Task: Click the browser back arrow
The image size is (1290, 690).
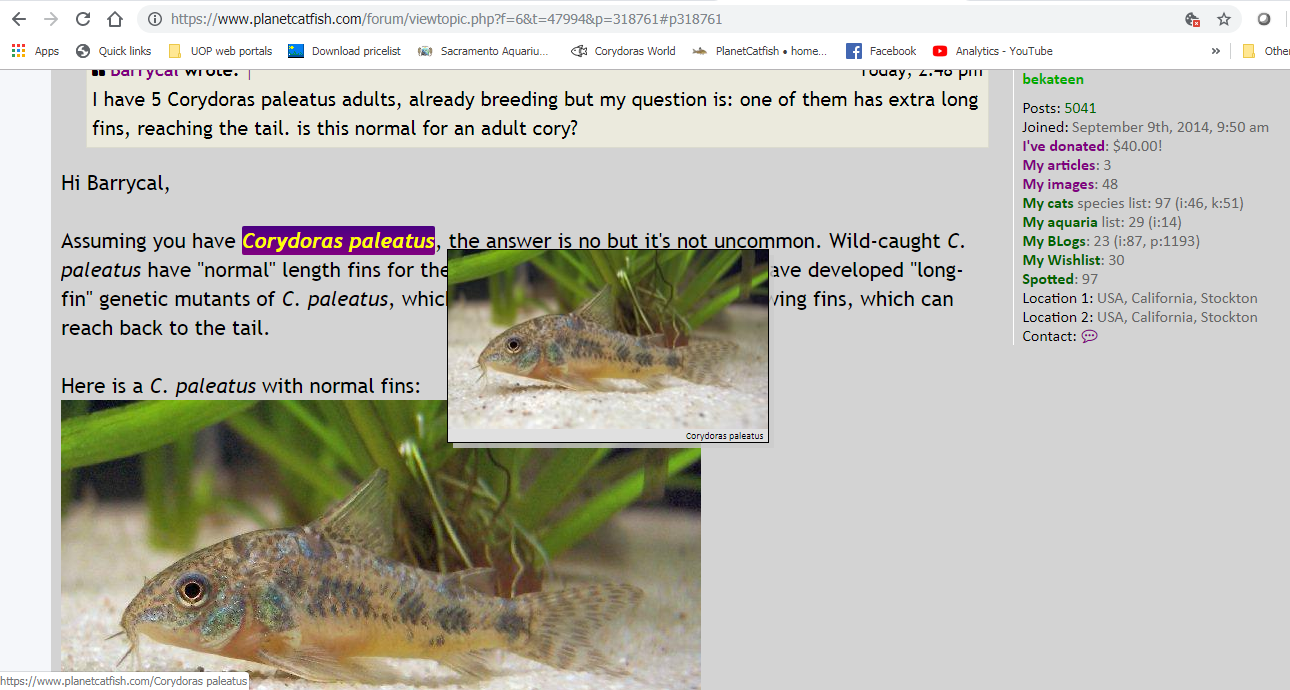Action: (19, 19)
